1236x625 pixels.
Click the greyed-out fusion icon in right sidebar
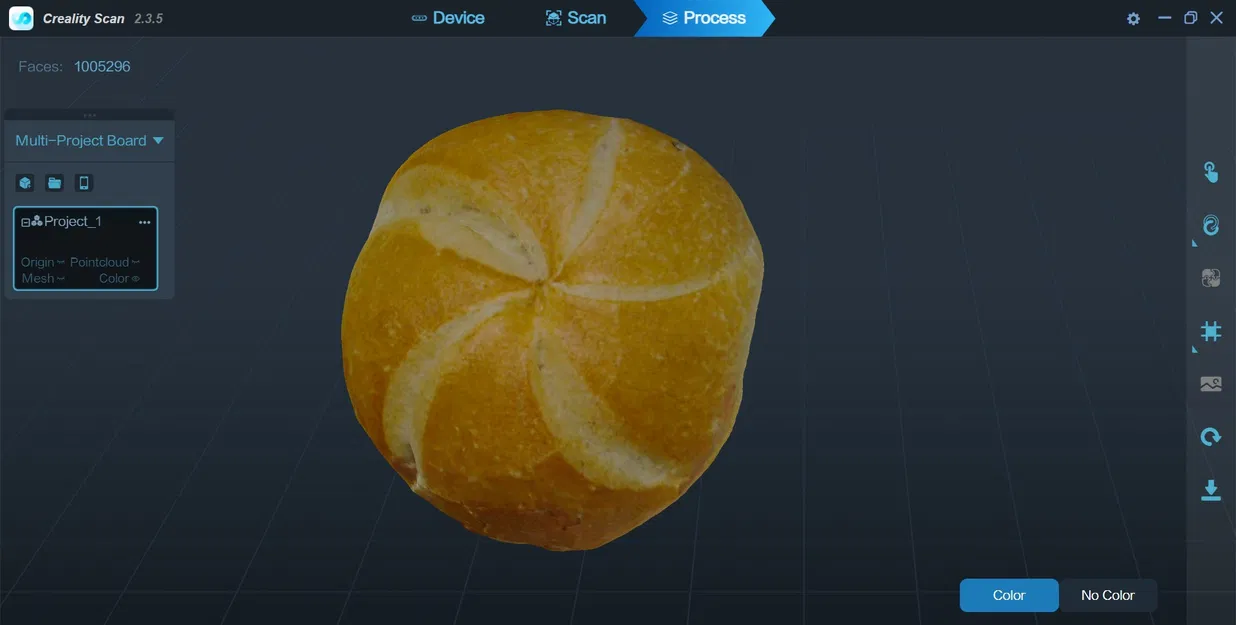coord(1210,278)
